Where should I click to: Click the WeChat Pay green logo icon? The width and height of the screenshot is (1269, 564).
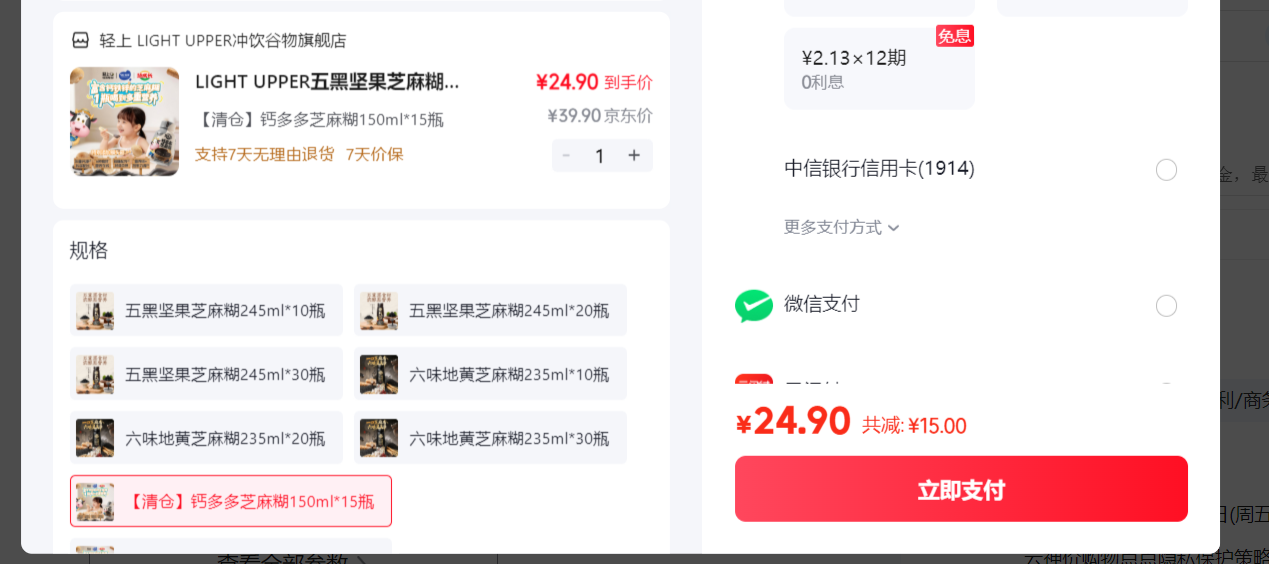[754, 305]
